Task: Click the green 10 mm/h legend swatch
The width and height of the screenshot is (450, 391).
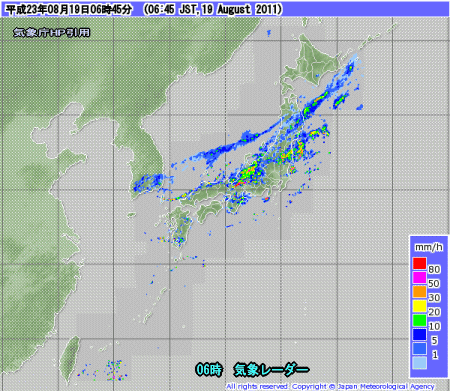Action: [420, 320]
